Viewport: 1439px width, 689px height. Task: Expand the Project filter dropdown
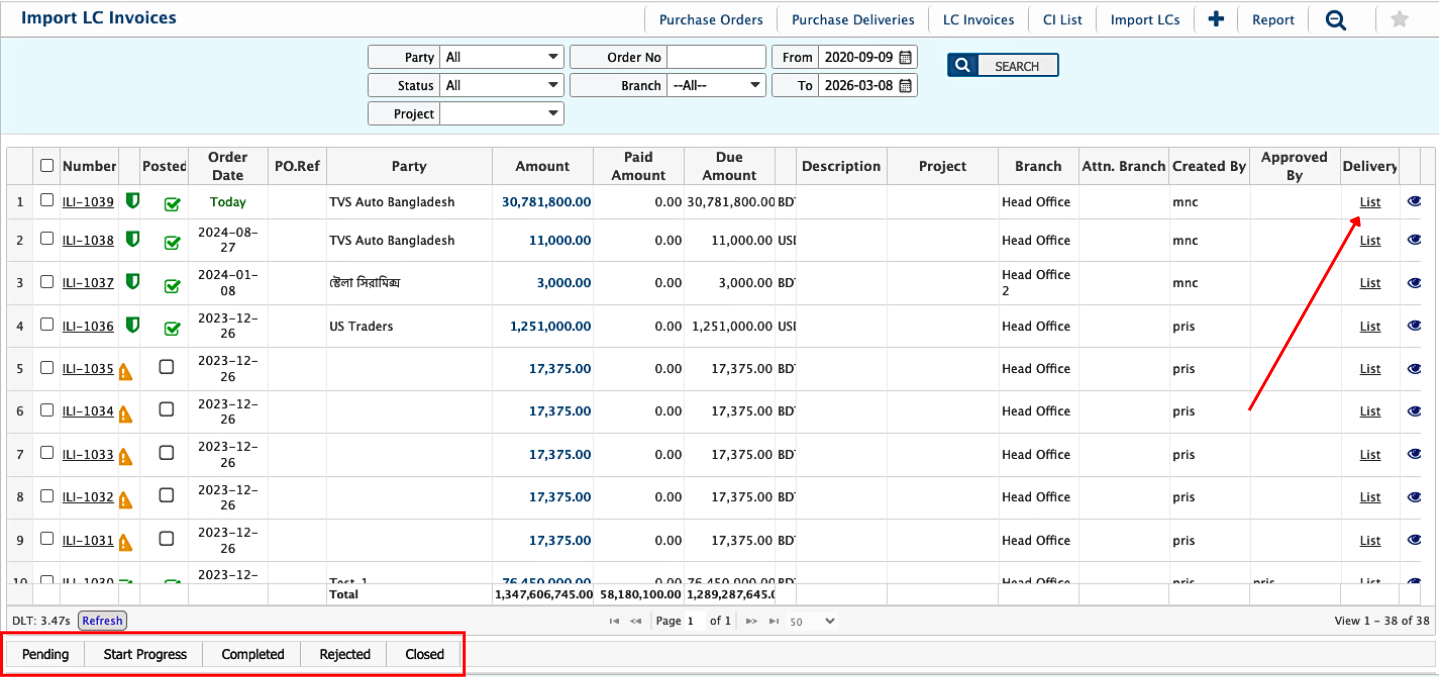coord(501,114)
